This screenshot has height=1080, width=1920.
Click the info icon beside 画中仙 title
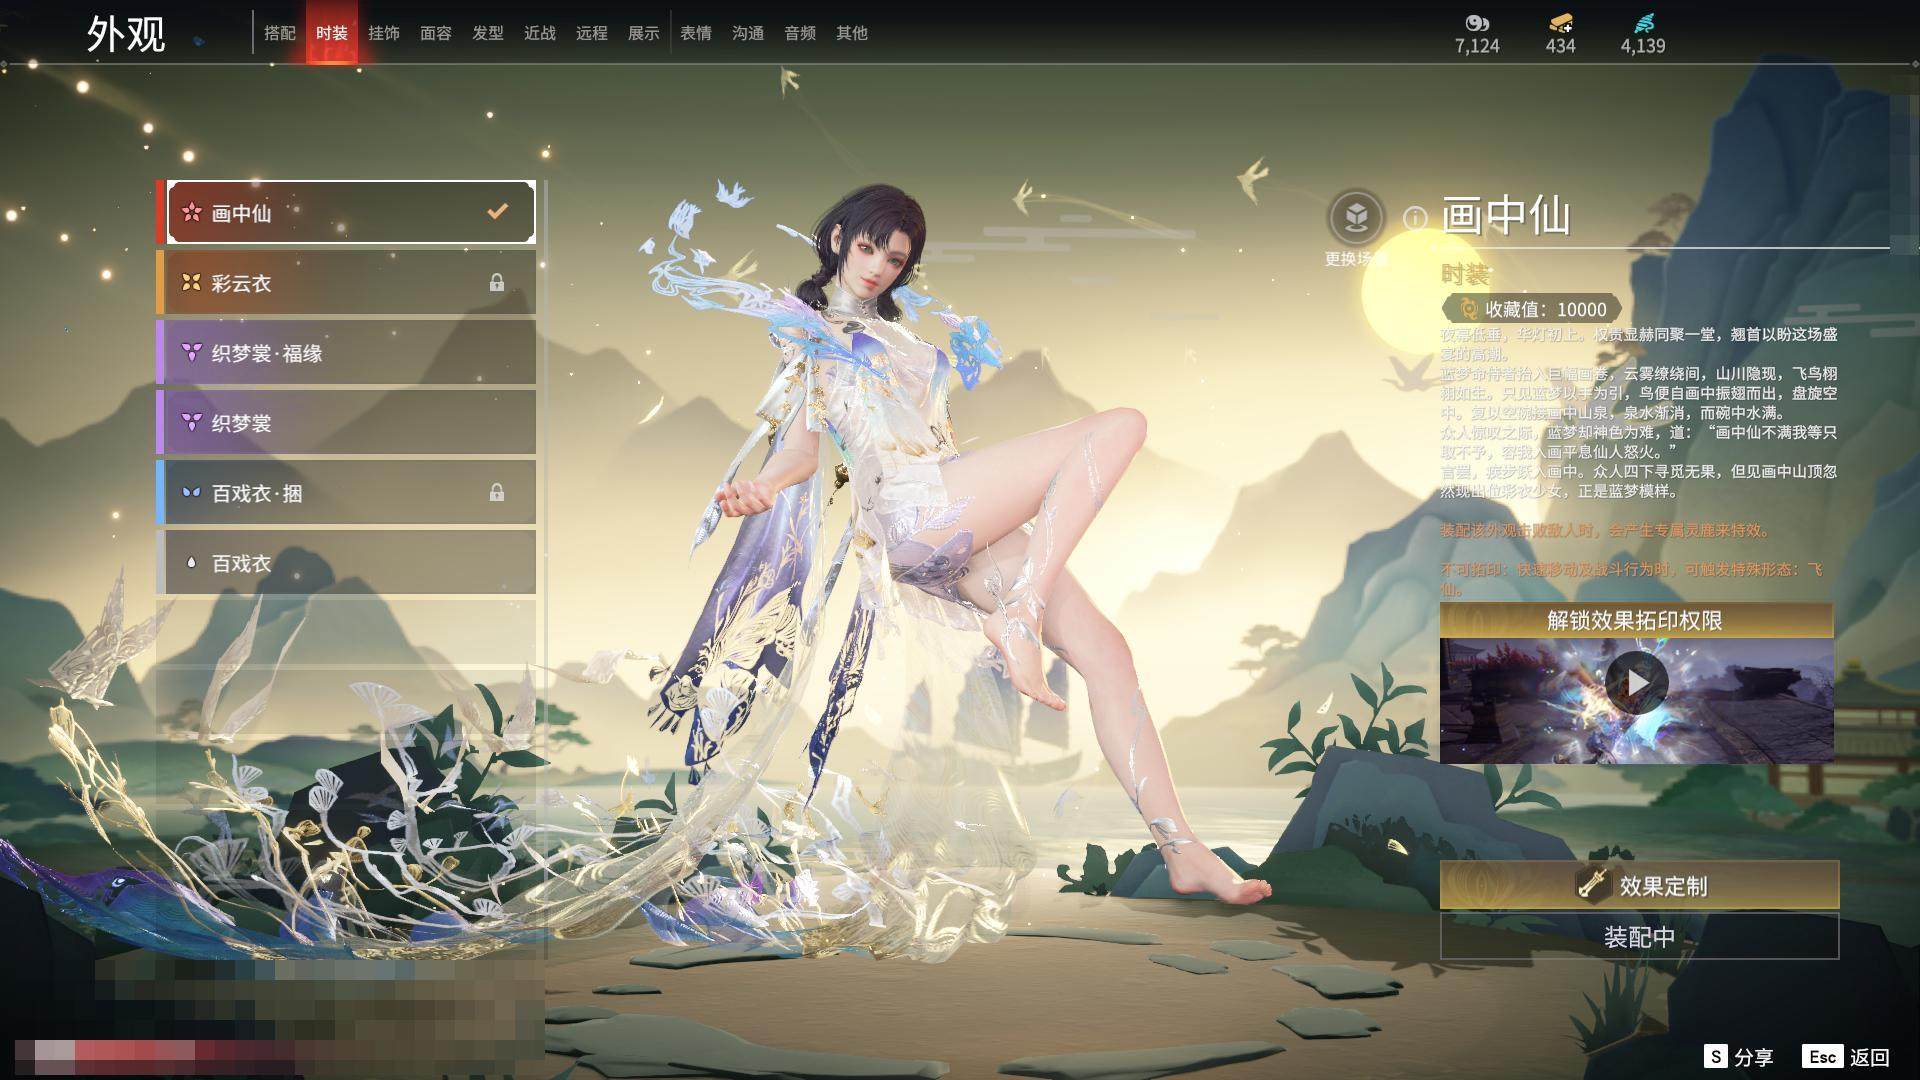coord(1414,217)
